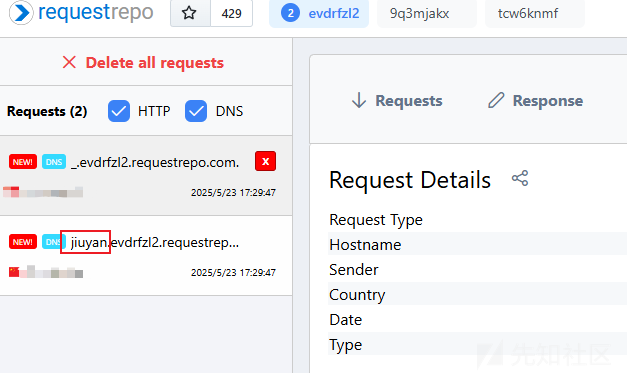The width and height of the screenshot is (627, 373).
Task: Switch to the tcw6knmf session tab
Action: point(535,14)
